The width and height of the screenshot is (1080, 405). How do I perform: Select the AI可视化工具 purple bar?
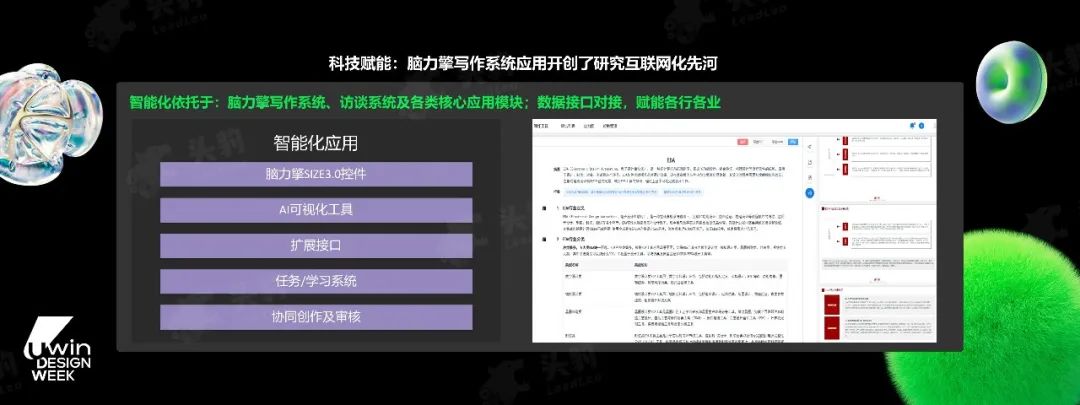click(x=316, y=210)
